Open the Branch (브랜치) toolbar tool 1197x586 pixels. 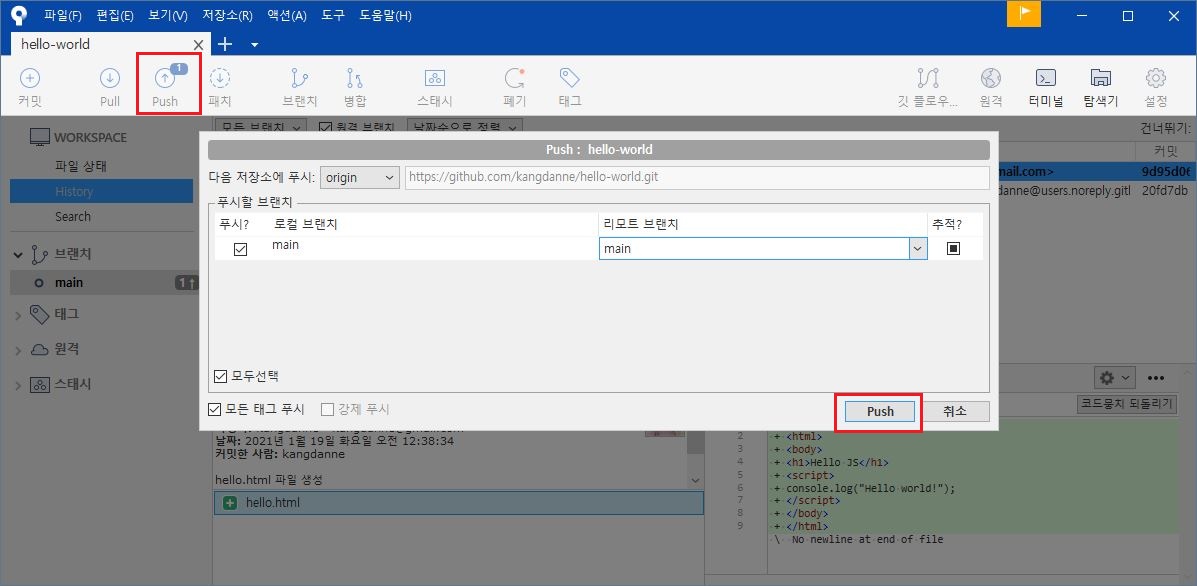[300, 86]
